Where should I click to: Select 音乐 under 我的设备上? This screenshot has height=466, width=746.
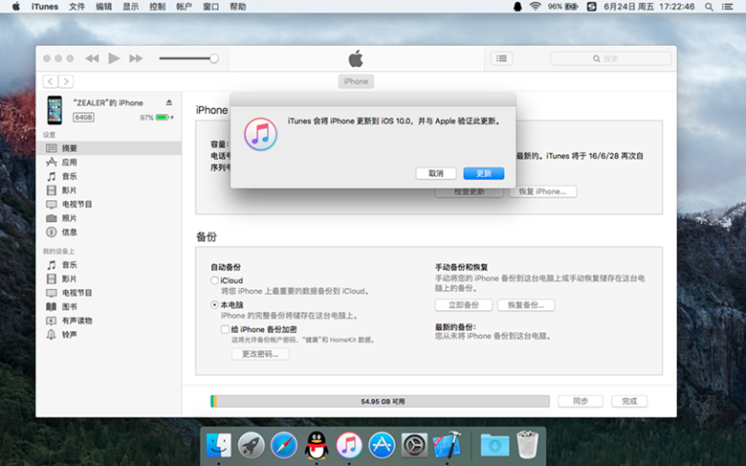click(x=109, y=265)
